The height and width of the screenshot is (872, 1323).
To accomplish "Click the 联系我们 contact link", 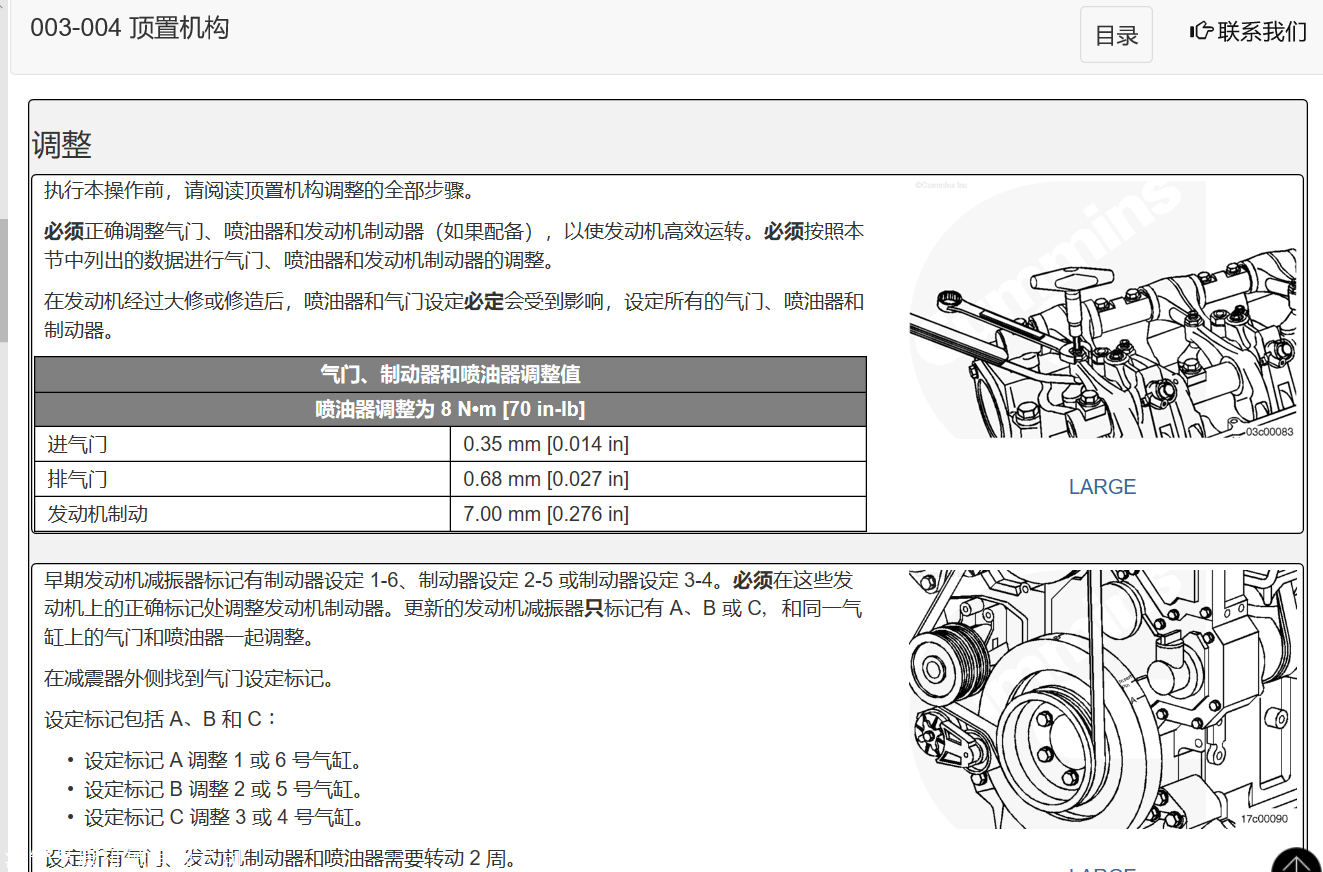I will pos(1261,32).
